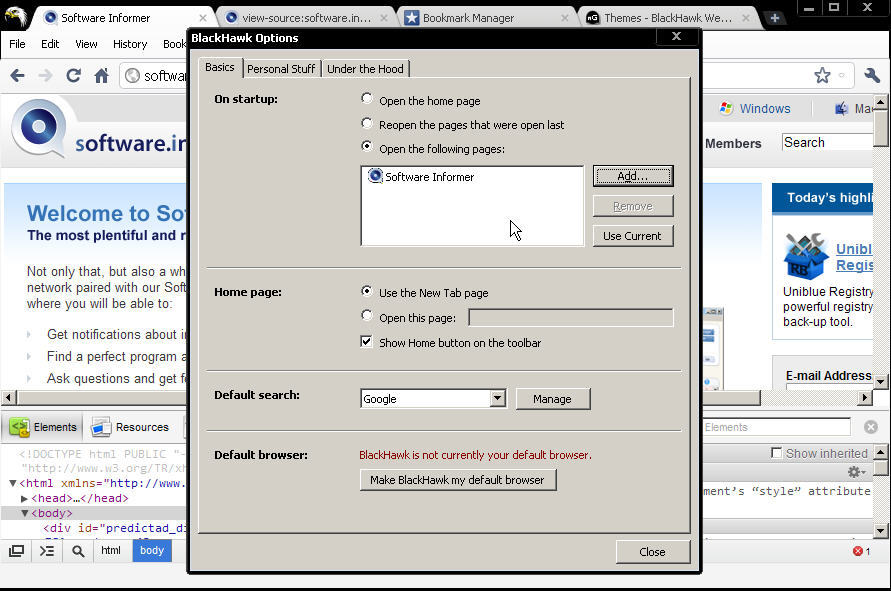Screen dimensions: 891x591
Task: Toggle 'Show inherited' checkbox in DevTools
Action: click(776, 453)
